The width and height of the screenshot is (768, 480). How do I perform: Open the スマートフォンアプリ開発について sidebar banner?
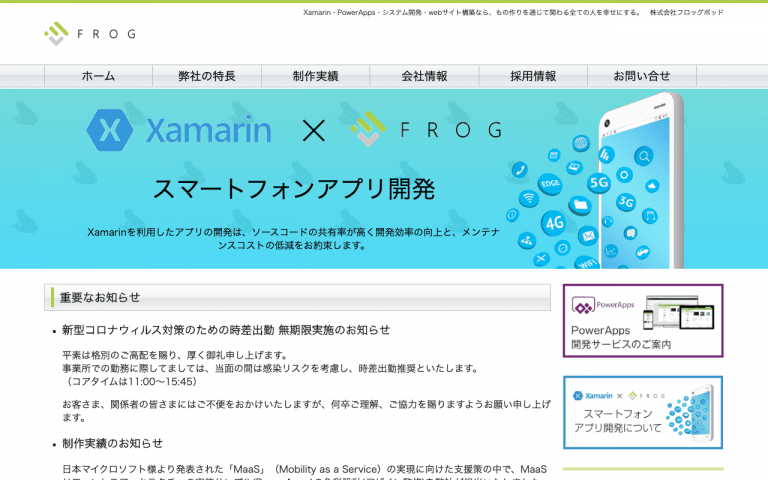[643, 412]
